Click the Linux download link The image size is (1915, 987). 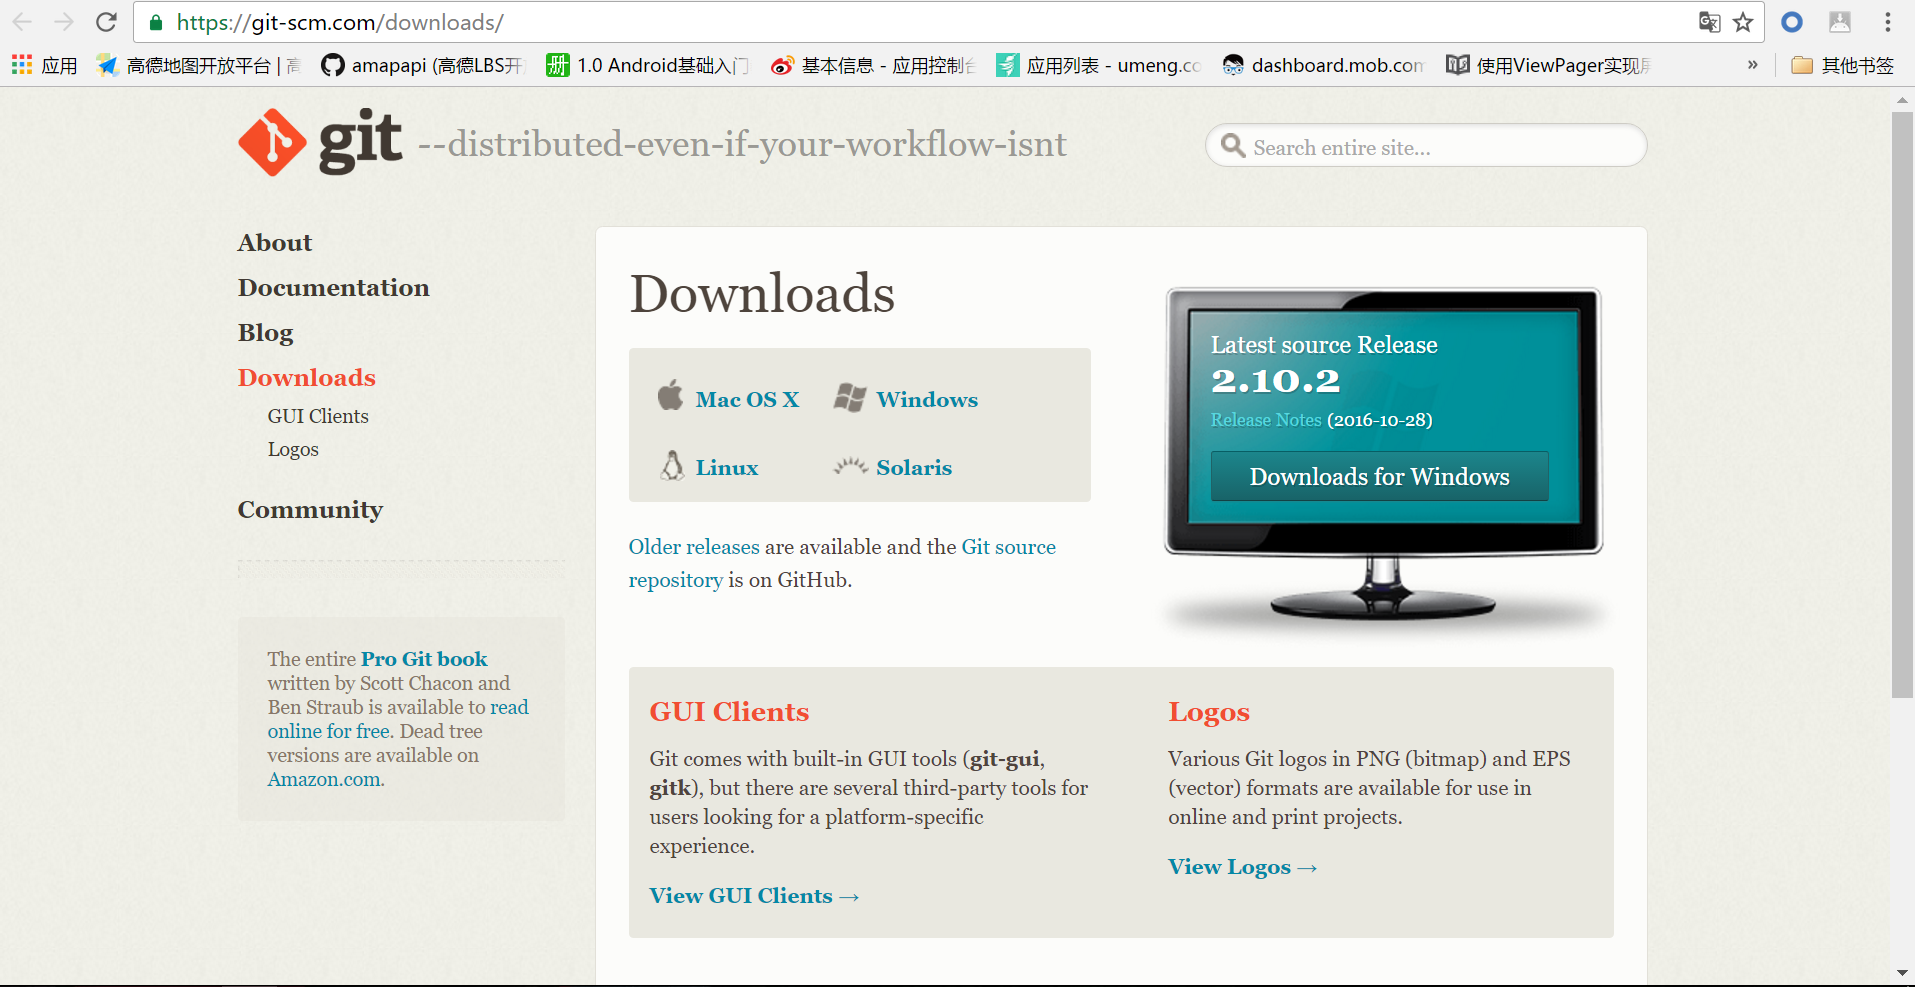tap(727, 467)
